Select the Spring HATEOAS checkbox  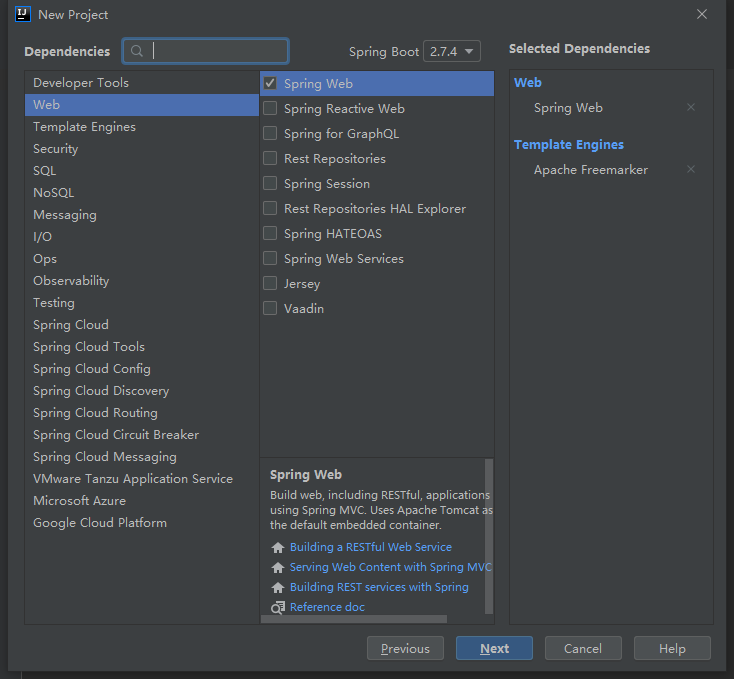tap(270, 233)
